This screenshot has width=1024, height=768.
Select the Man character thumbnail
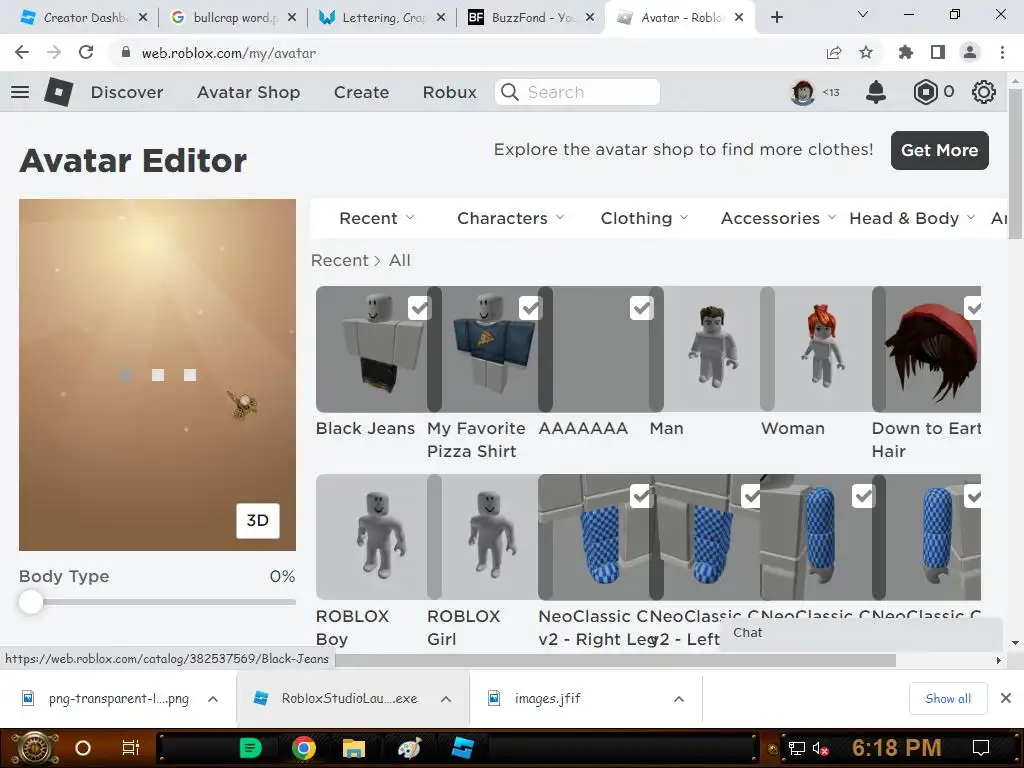coord(712,349)
